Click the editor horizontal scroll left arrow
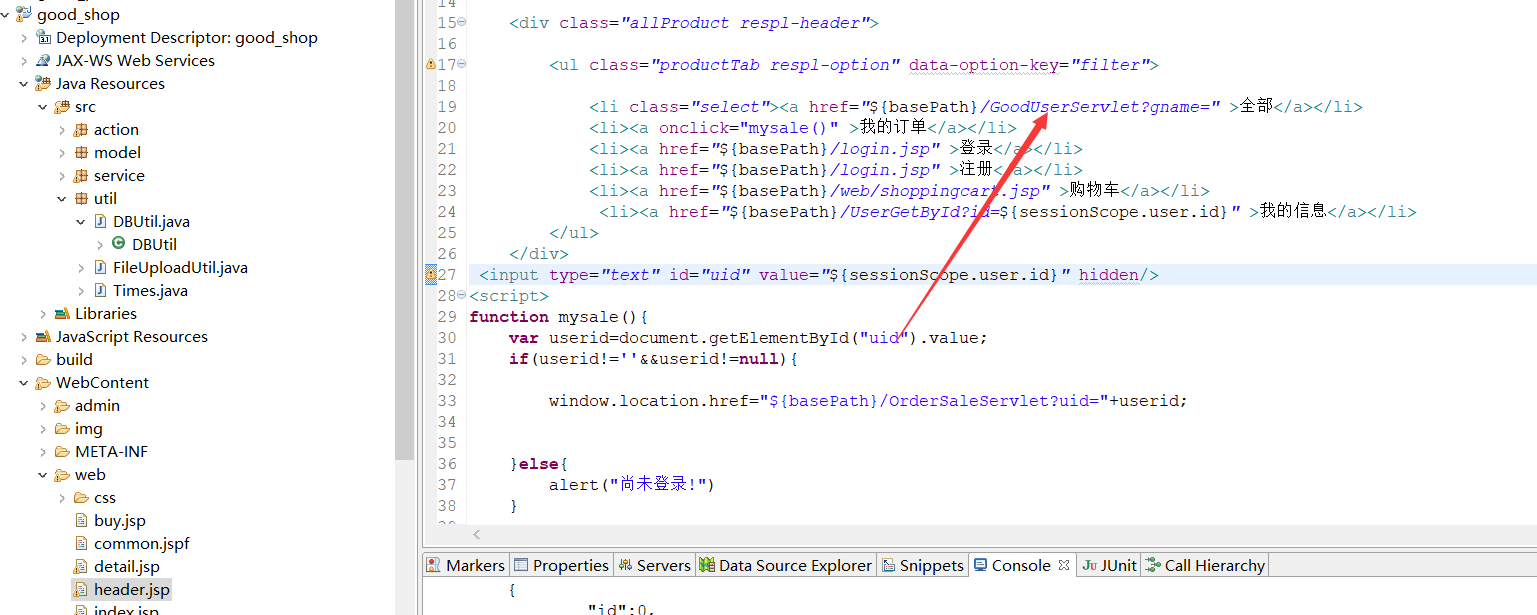 pyautogui.click(x=477, y=535)
